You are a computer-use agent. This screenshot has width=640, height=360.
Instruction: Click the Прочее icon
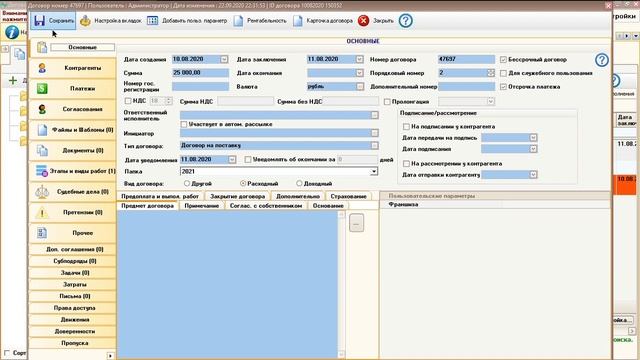pos(42,233)
